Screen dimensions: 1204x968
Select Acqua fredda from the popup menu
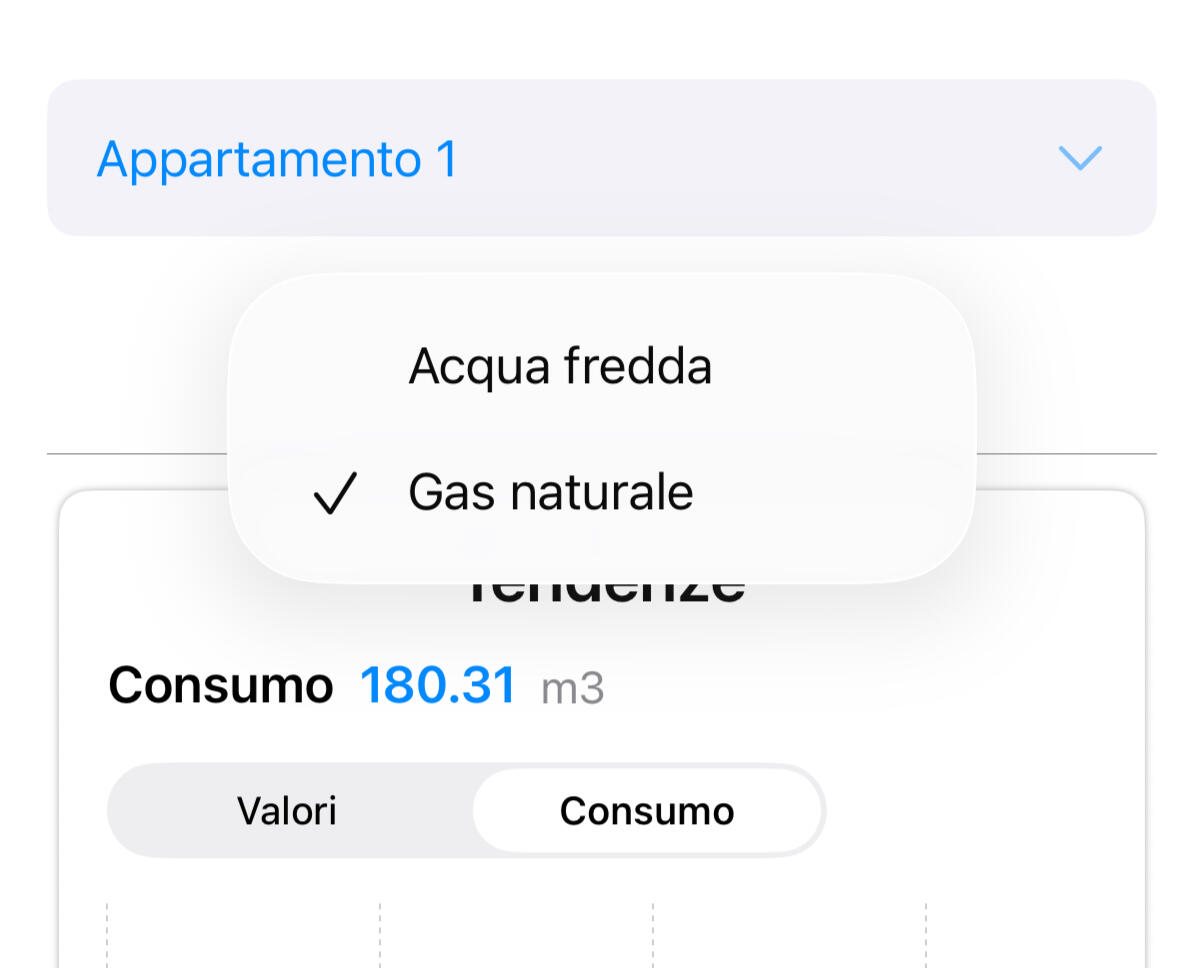[x=560, y=366]
